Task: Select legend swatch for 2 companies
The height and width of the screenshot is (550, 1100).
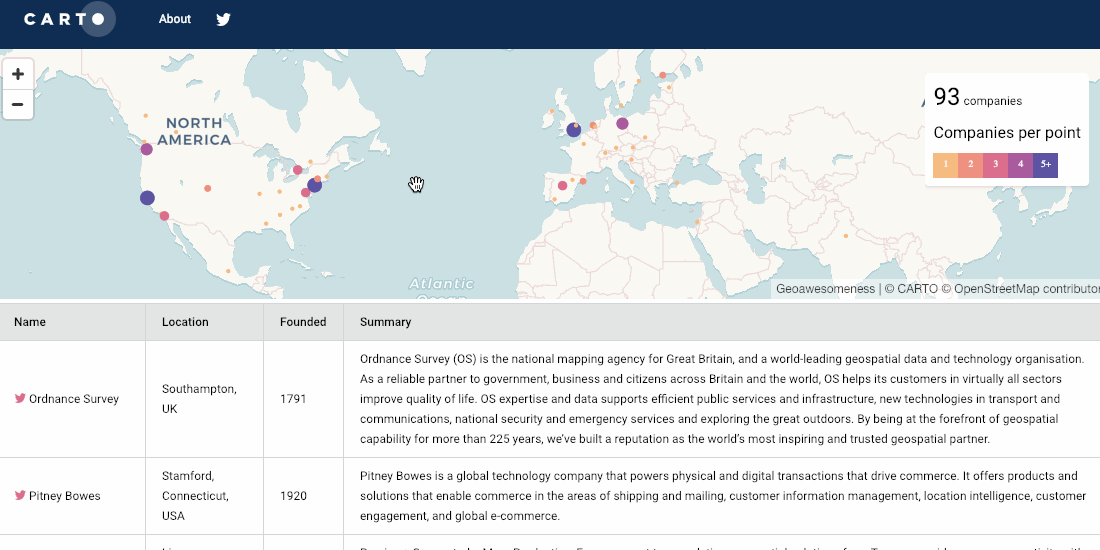Action: point(971,165)
